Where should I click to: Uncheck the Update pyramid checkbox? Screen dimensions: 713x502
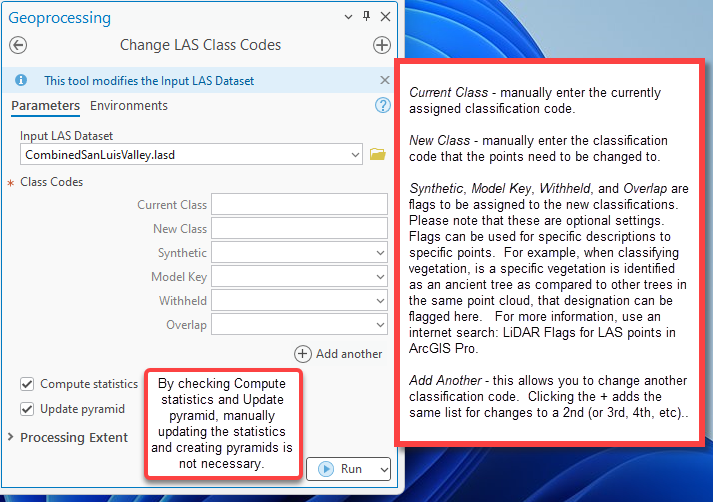27,409
